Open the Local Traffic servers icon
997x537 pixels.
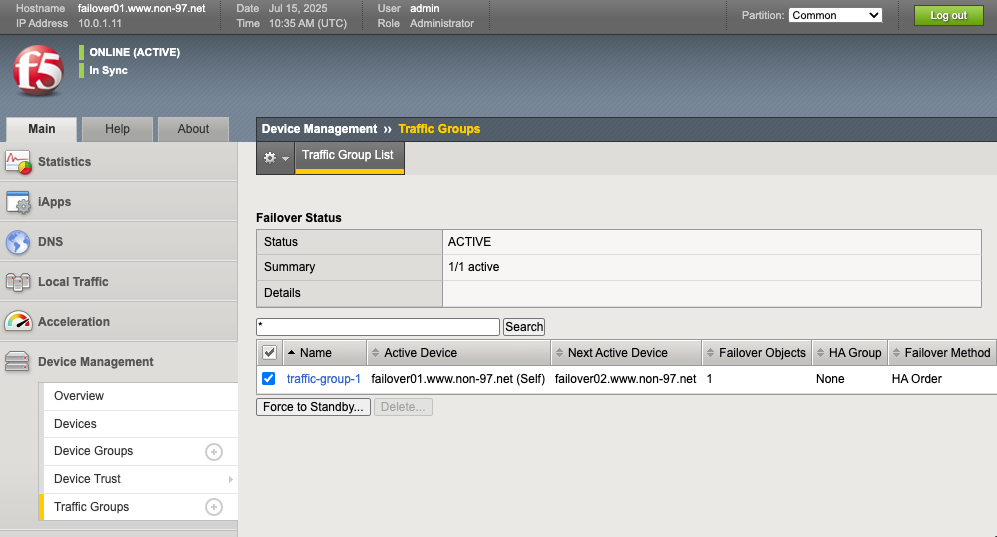[x=18, y=282]
